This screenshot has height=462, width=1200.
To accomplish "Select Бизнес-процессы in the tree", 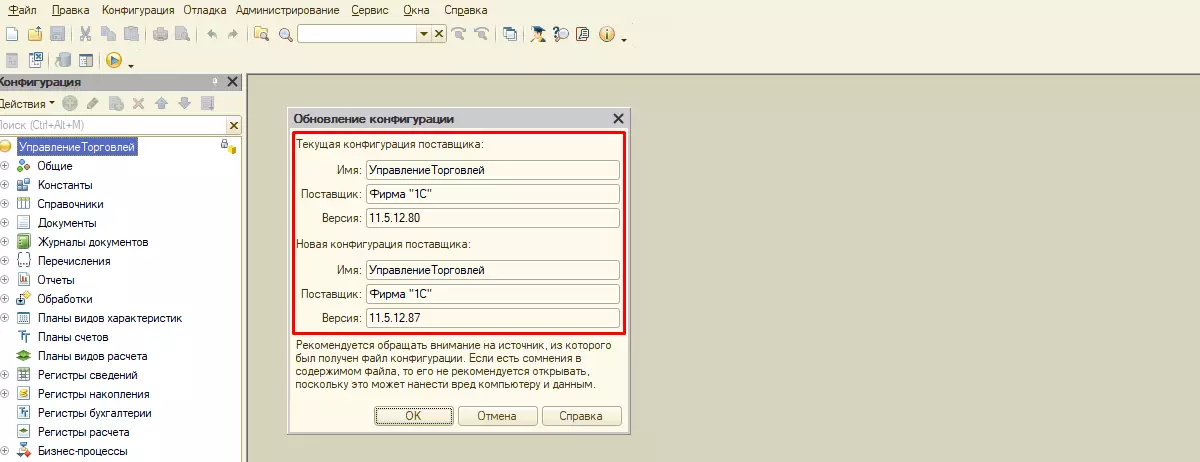I will point(82,451).
